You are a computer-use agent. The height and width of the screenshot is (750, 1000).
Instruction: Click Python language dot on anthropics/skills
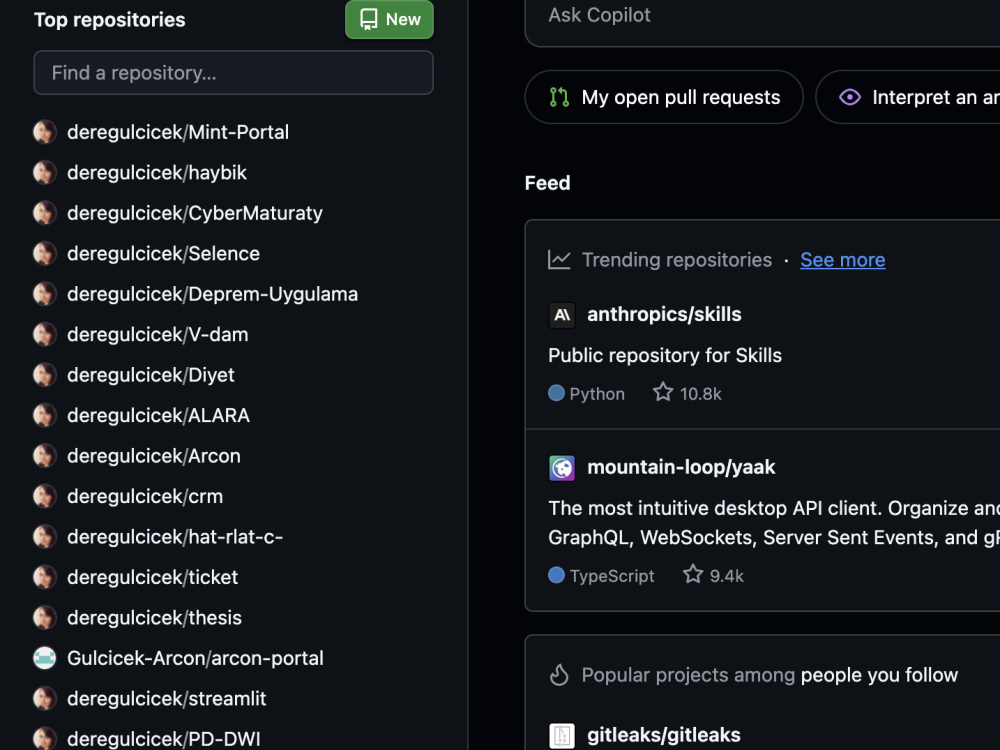pos(556,393)
